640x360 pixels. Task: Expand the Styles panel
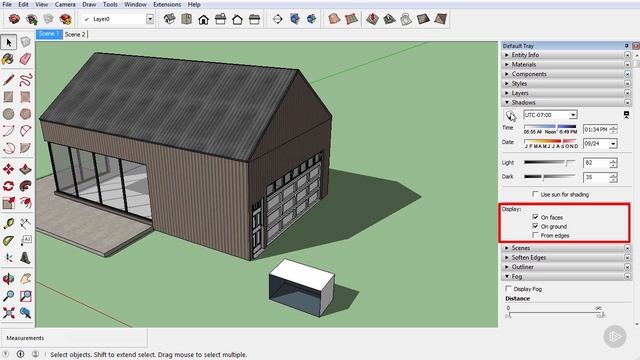coord(507,83)
